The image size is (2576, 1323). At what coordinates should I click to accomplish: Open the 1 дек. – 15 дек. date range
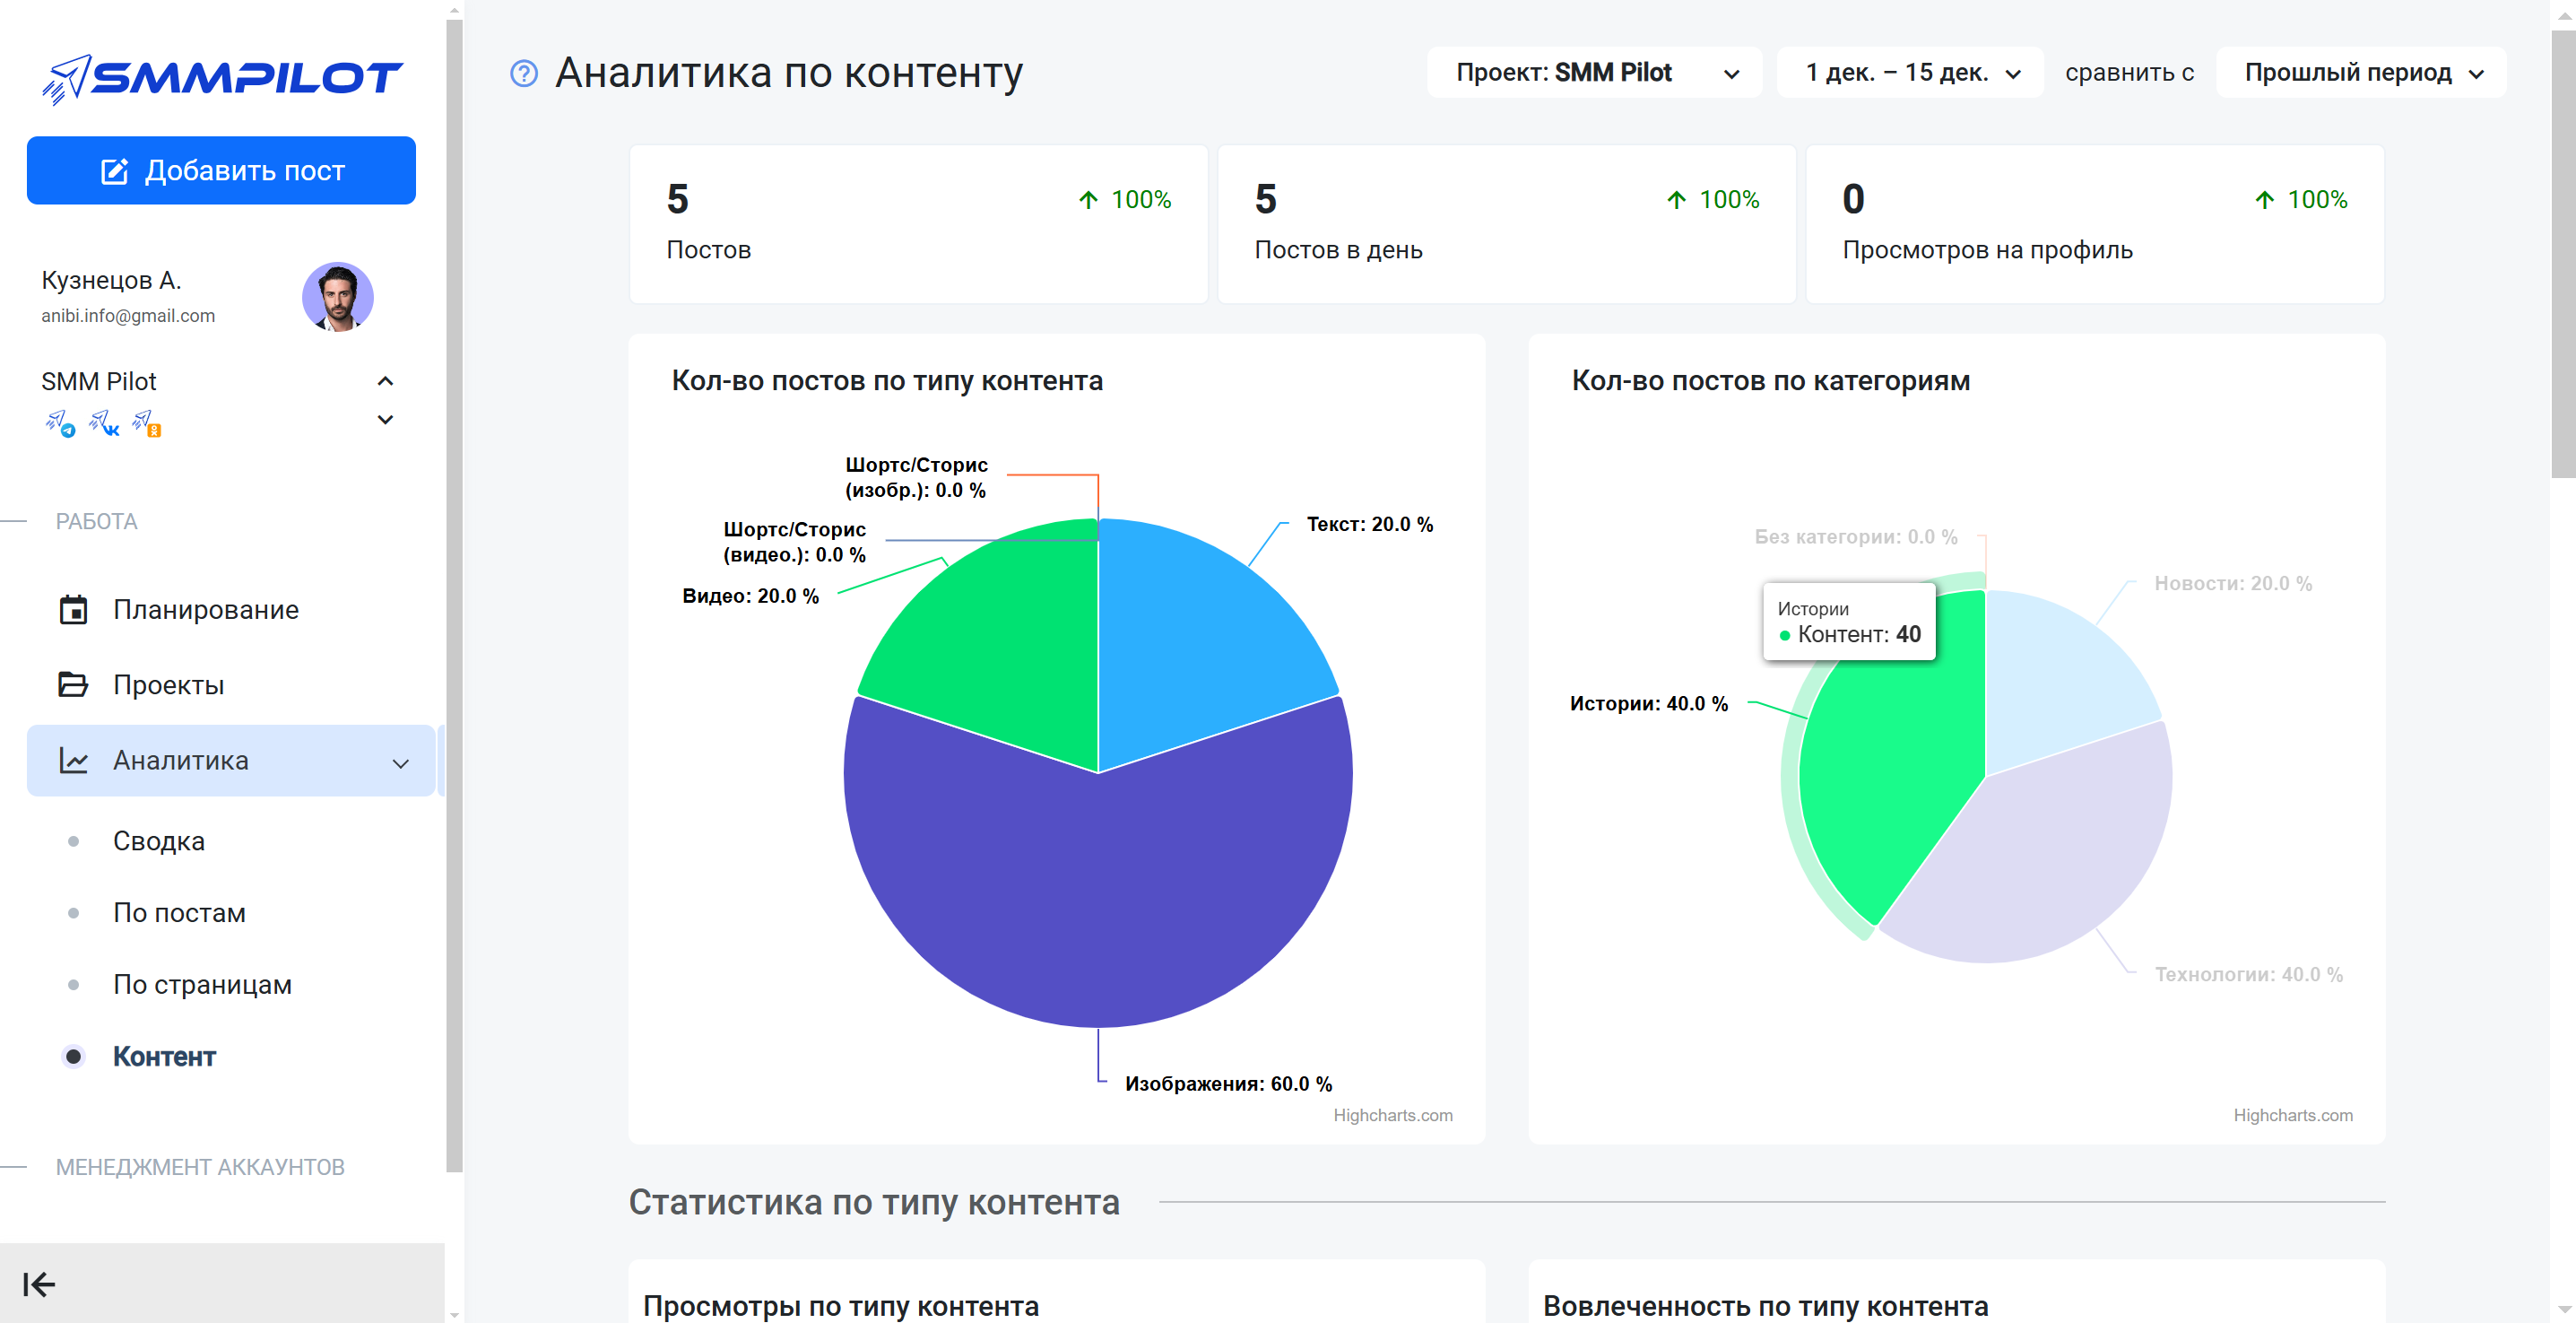point(1910,73)
